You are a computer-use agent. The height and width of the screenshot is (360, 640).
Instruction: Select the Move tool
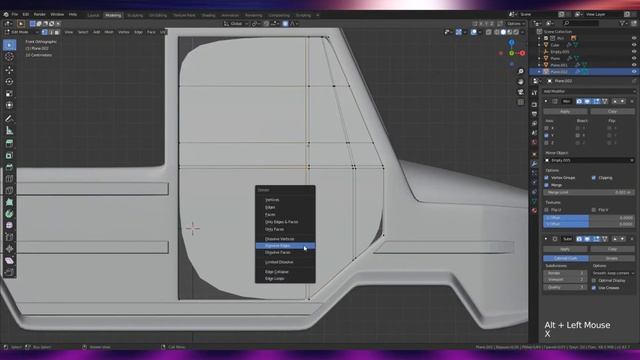tap(9, 70)
